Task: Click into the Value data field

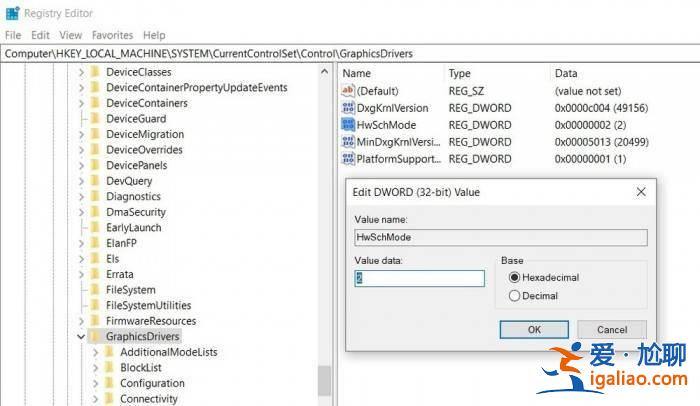Action: coord(420,278)
